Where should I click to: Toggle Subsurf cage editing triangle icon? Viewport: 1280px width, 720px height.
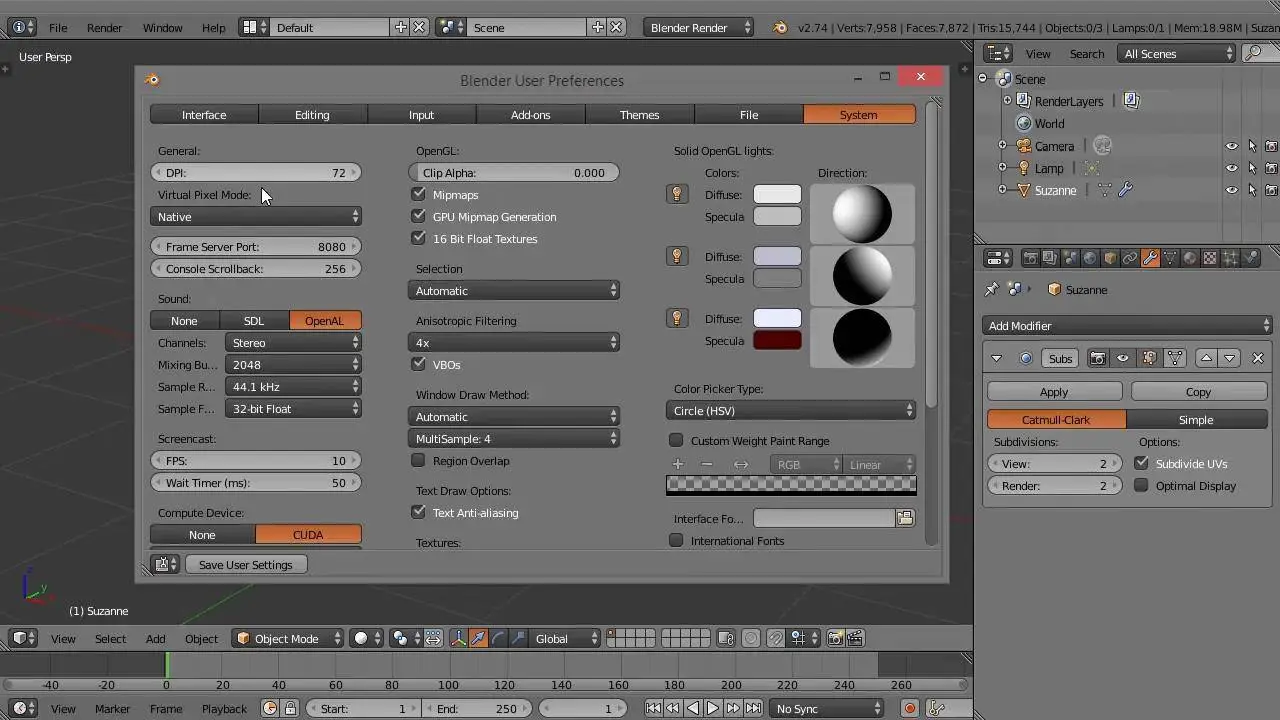coord(1175,358)
